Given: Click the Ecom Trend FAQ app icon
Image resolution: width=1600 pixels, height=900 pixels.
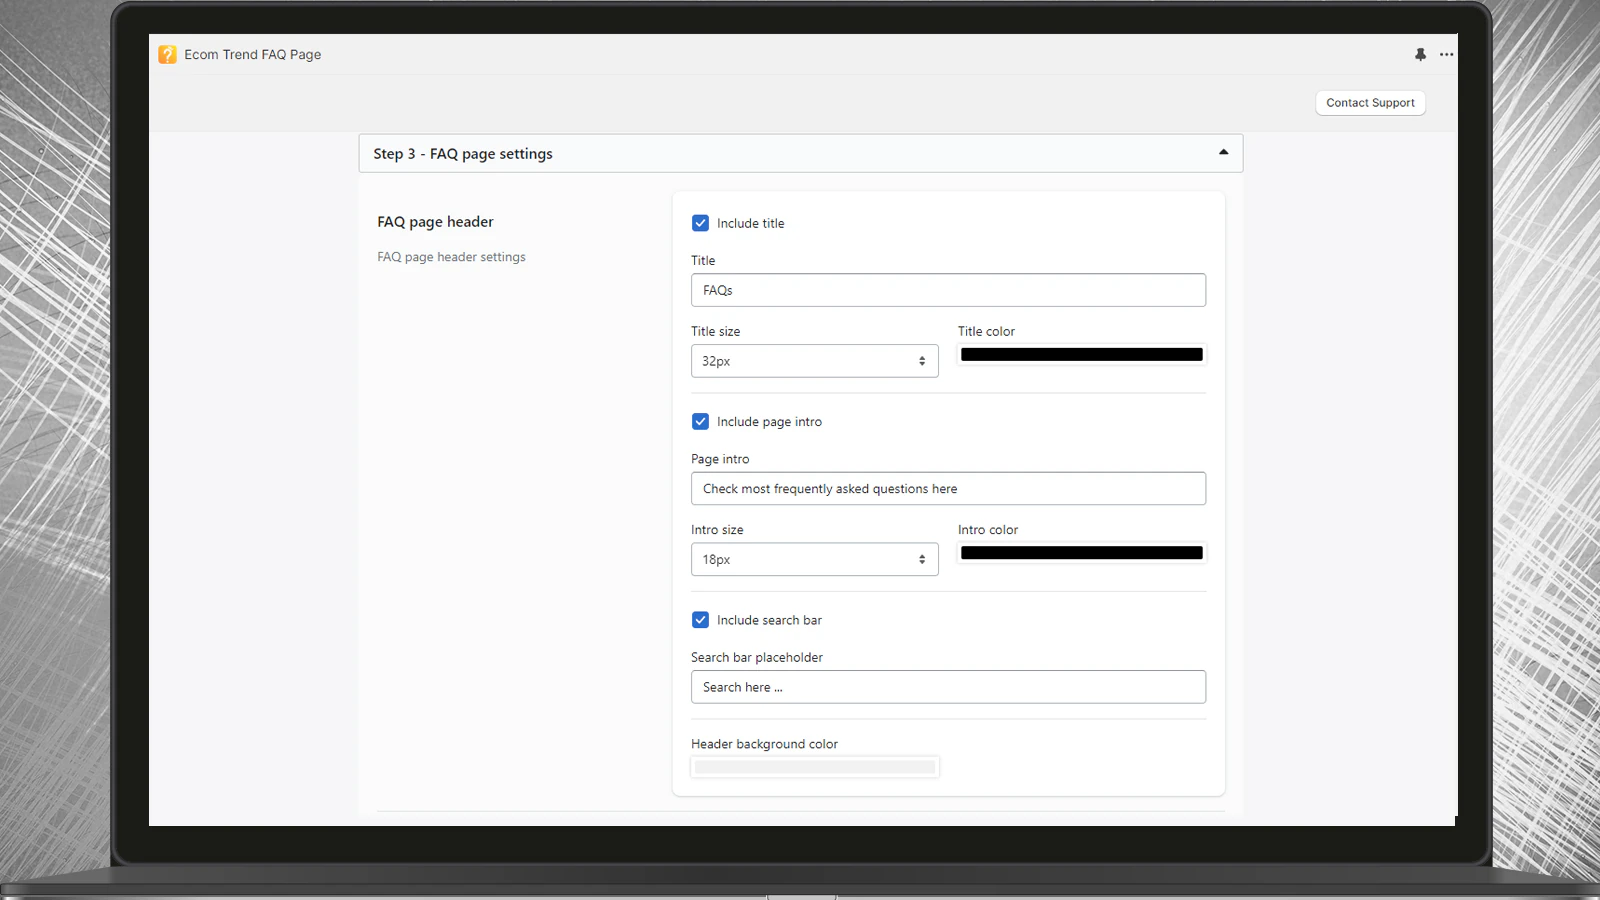Looking at the screenshot, I should pos(167,54).
